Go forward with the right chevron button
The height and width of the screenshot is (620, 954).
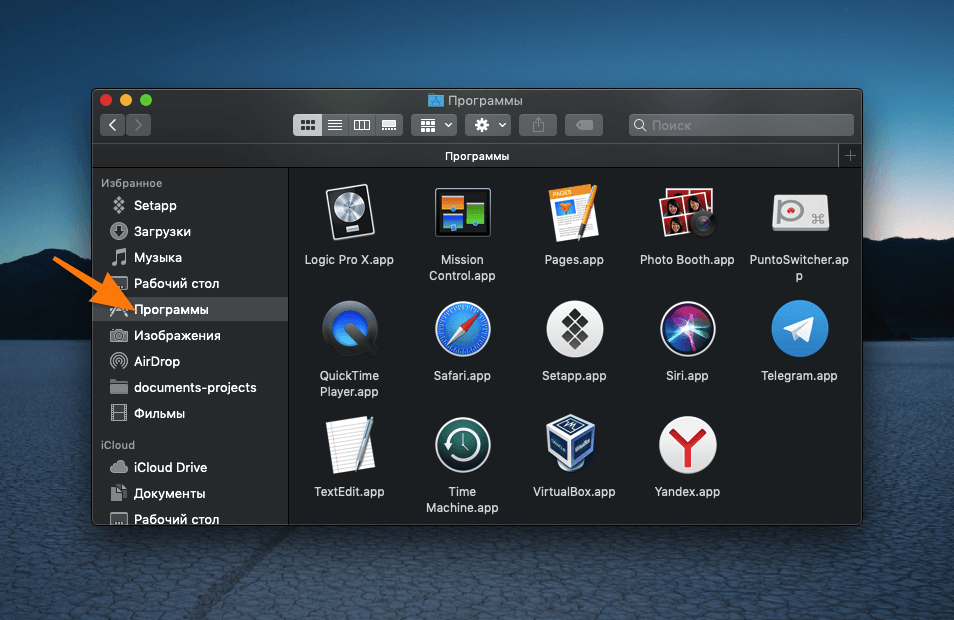pyautogui.click(x=138, y=125)
